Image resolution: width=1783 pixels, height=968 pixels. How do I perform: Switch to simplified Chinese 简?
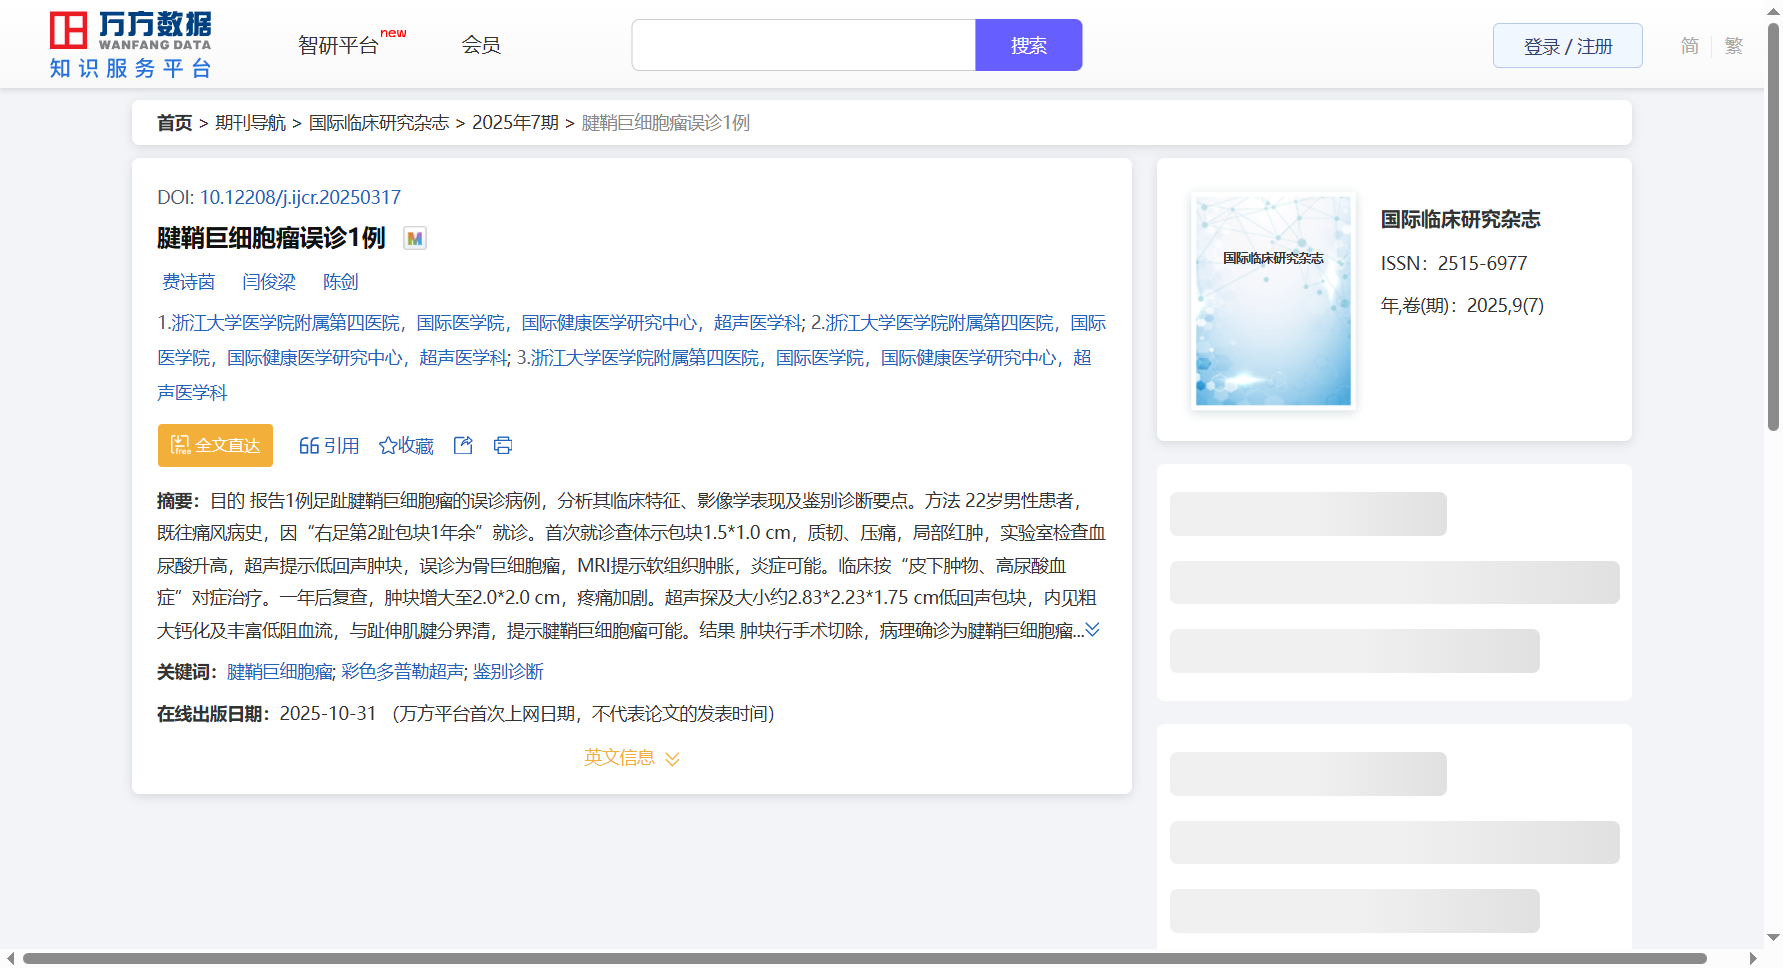coord(1689,46)
